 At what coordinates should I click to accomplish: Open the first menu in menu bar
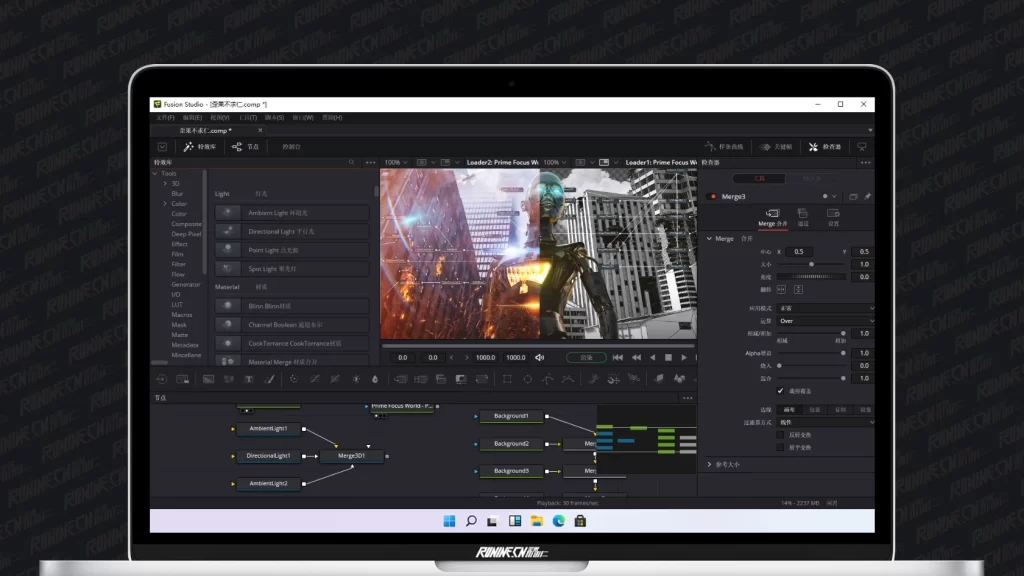click(x=165, y=118)
